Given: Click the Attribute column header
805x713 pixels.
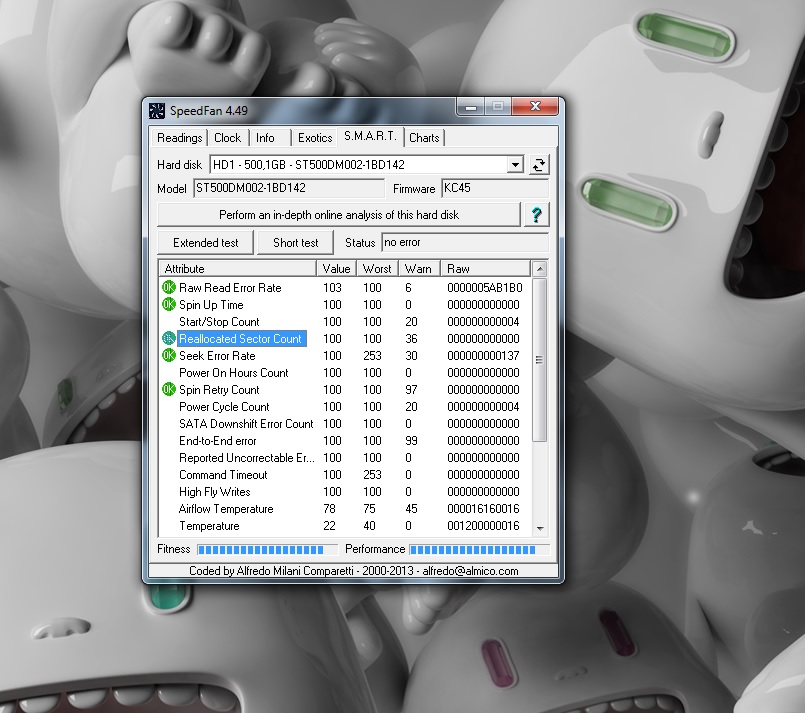Looking at the screenshot, I should tap(238, 268).
